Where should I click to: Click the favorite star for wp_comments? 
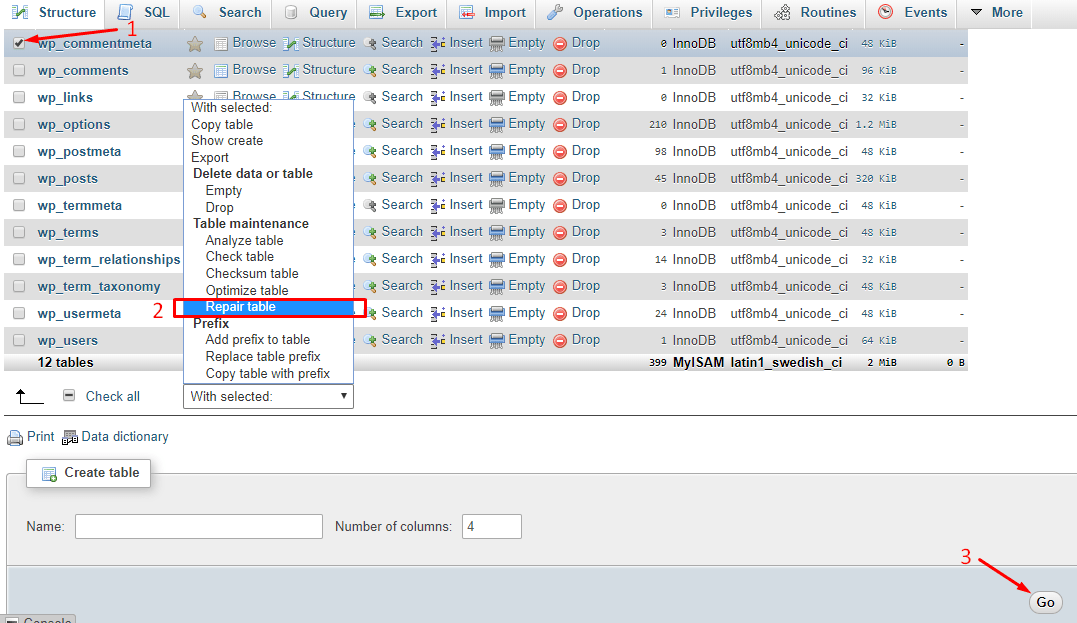(195, 71)
